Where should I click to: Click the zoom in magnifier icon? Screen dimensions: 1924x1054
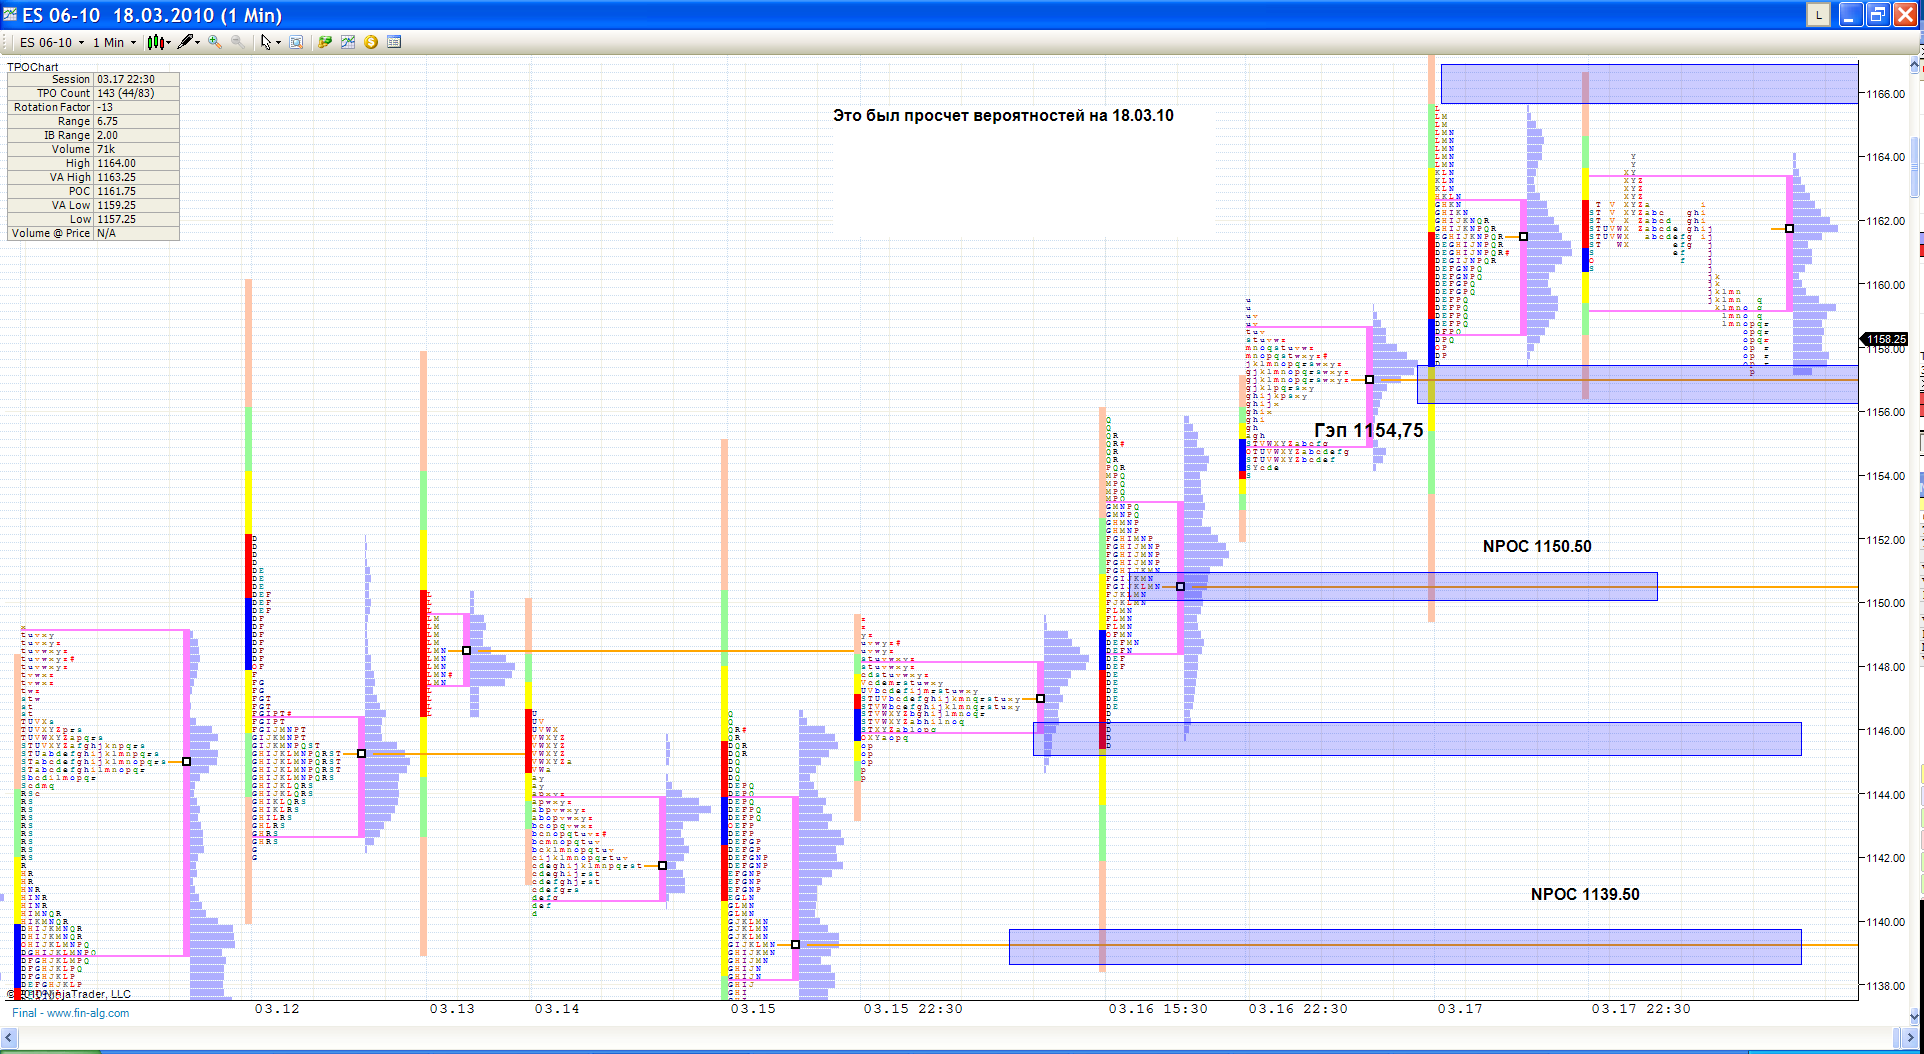coord(214,42)
